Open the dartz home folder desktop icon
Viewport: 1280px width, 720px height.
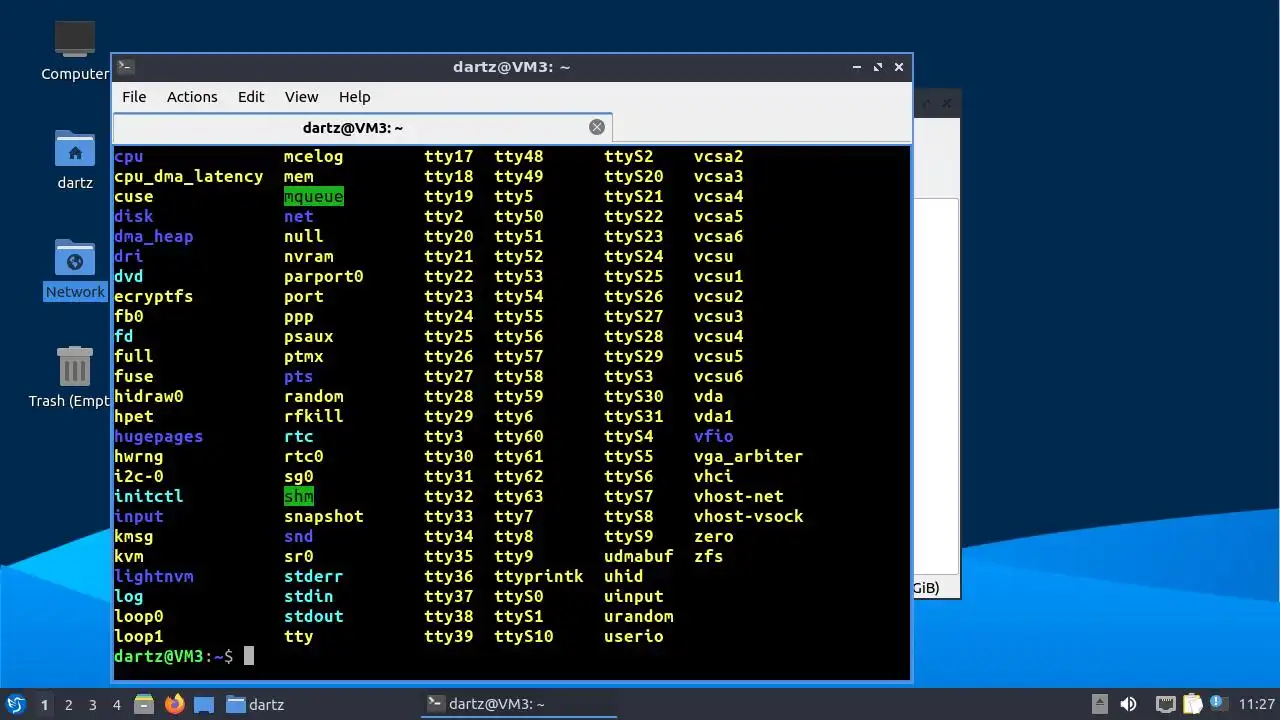[x=75, y=160]
